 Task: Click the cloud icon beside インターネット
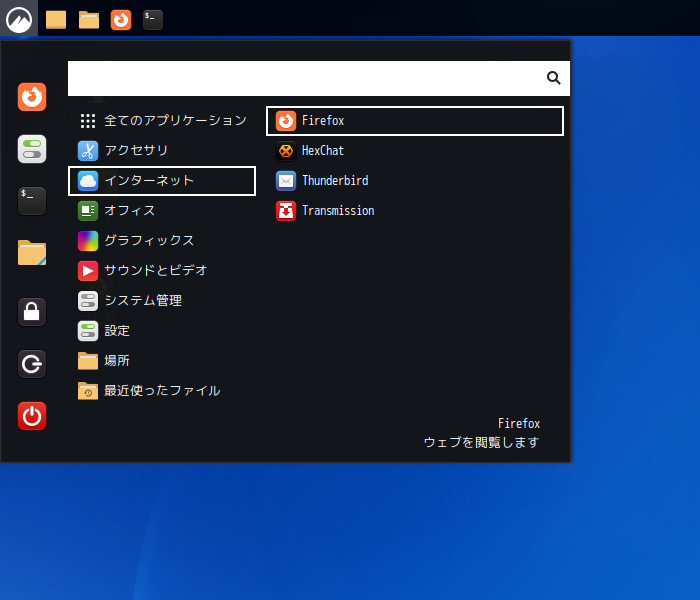[88, 181]
